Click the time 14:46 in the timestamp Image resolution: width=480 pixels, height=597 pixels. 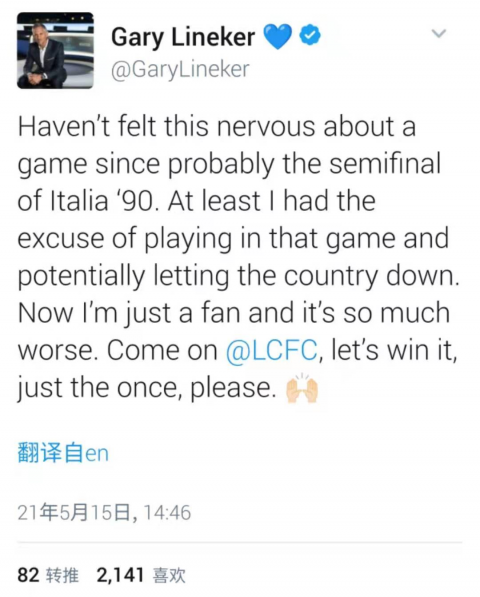[167, 512]
